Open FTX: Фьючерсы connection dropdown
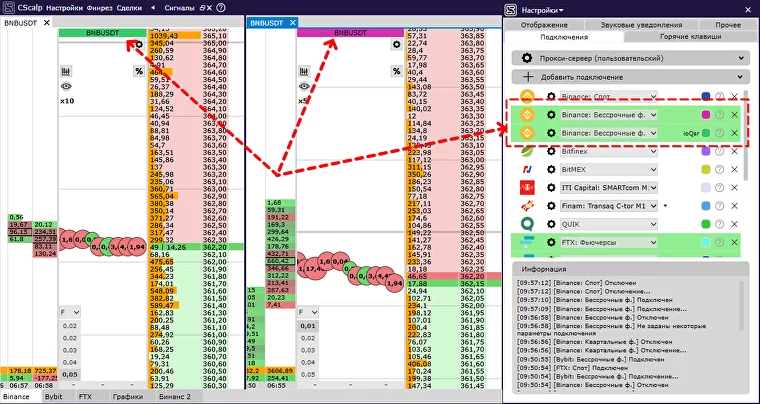The height and width of the screenshot is (404, 760). click(609, 242)
